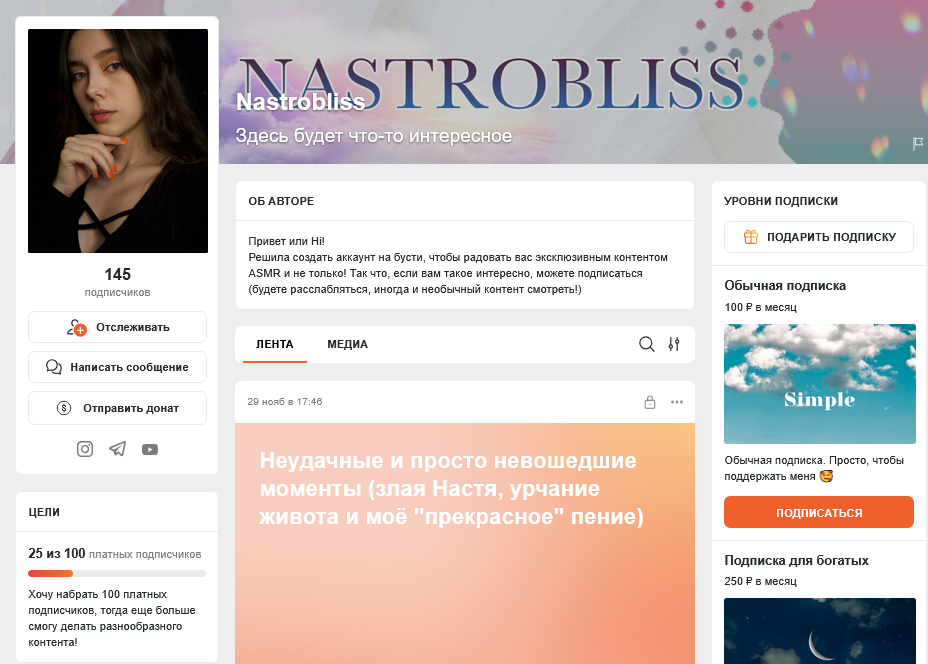Click the paid subscribers goal progress bar

(117, 573)
